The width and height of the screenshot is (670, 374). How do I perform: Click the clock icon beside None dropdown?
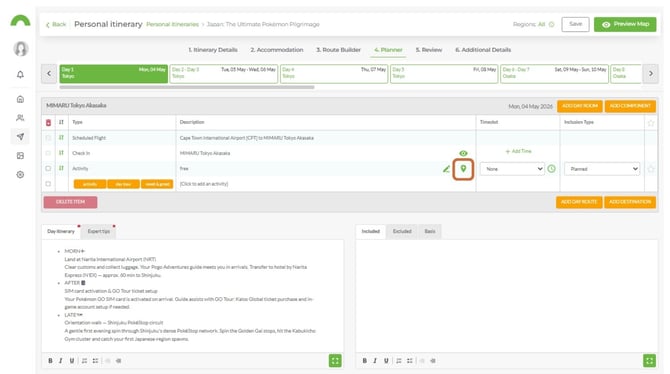[552, 169]
